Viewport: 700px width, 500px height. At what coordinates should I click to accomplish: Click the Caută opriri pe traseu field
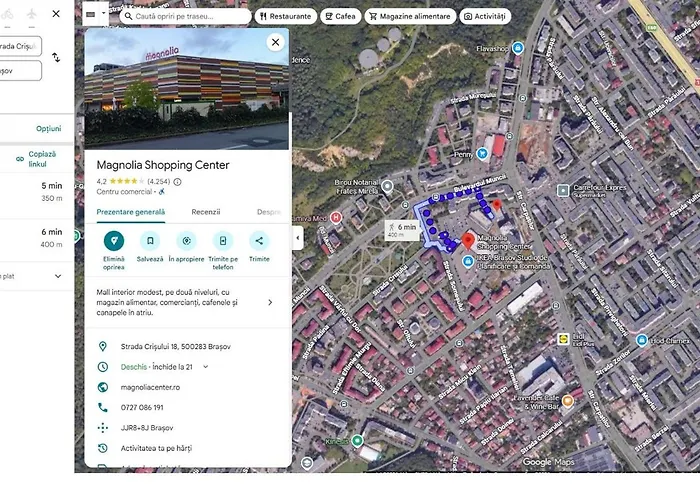(185, 16)
